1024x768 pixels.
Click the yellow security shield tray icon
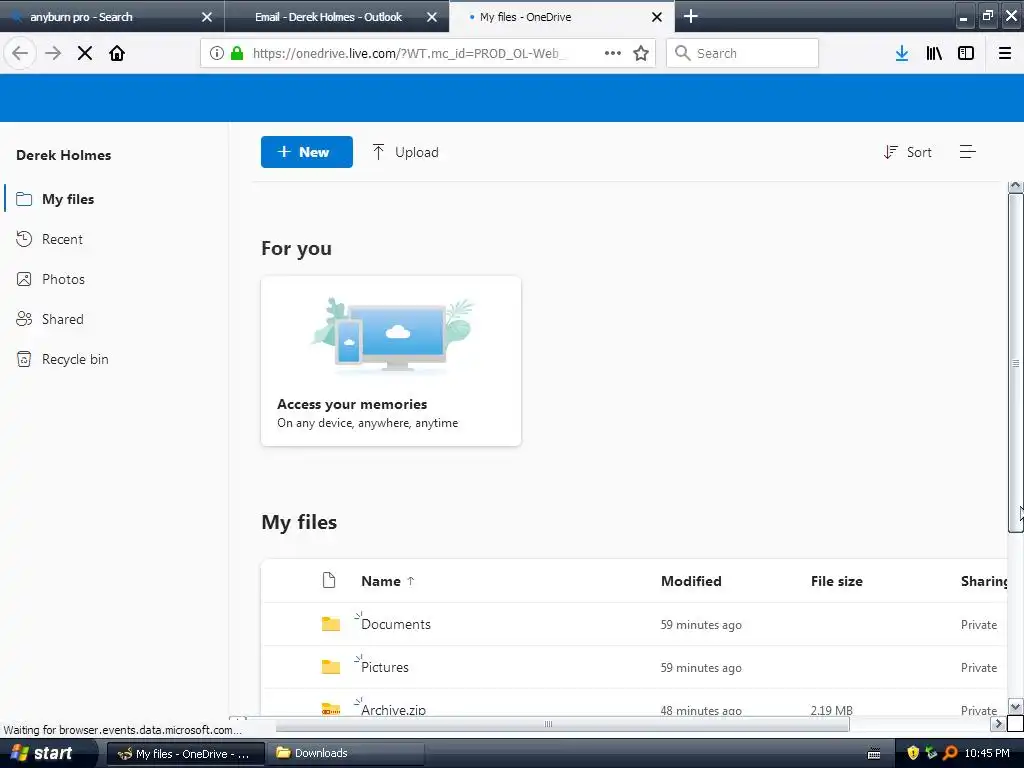click(913, 753)
